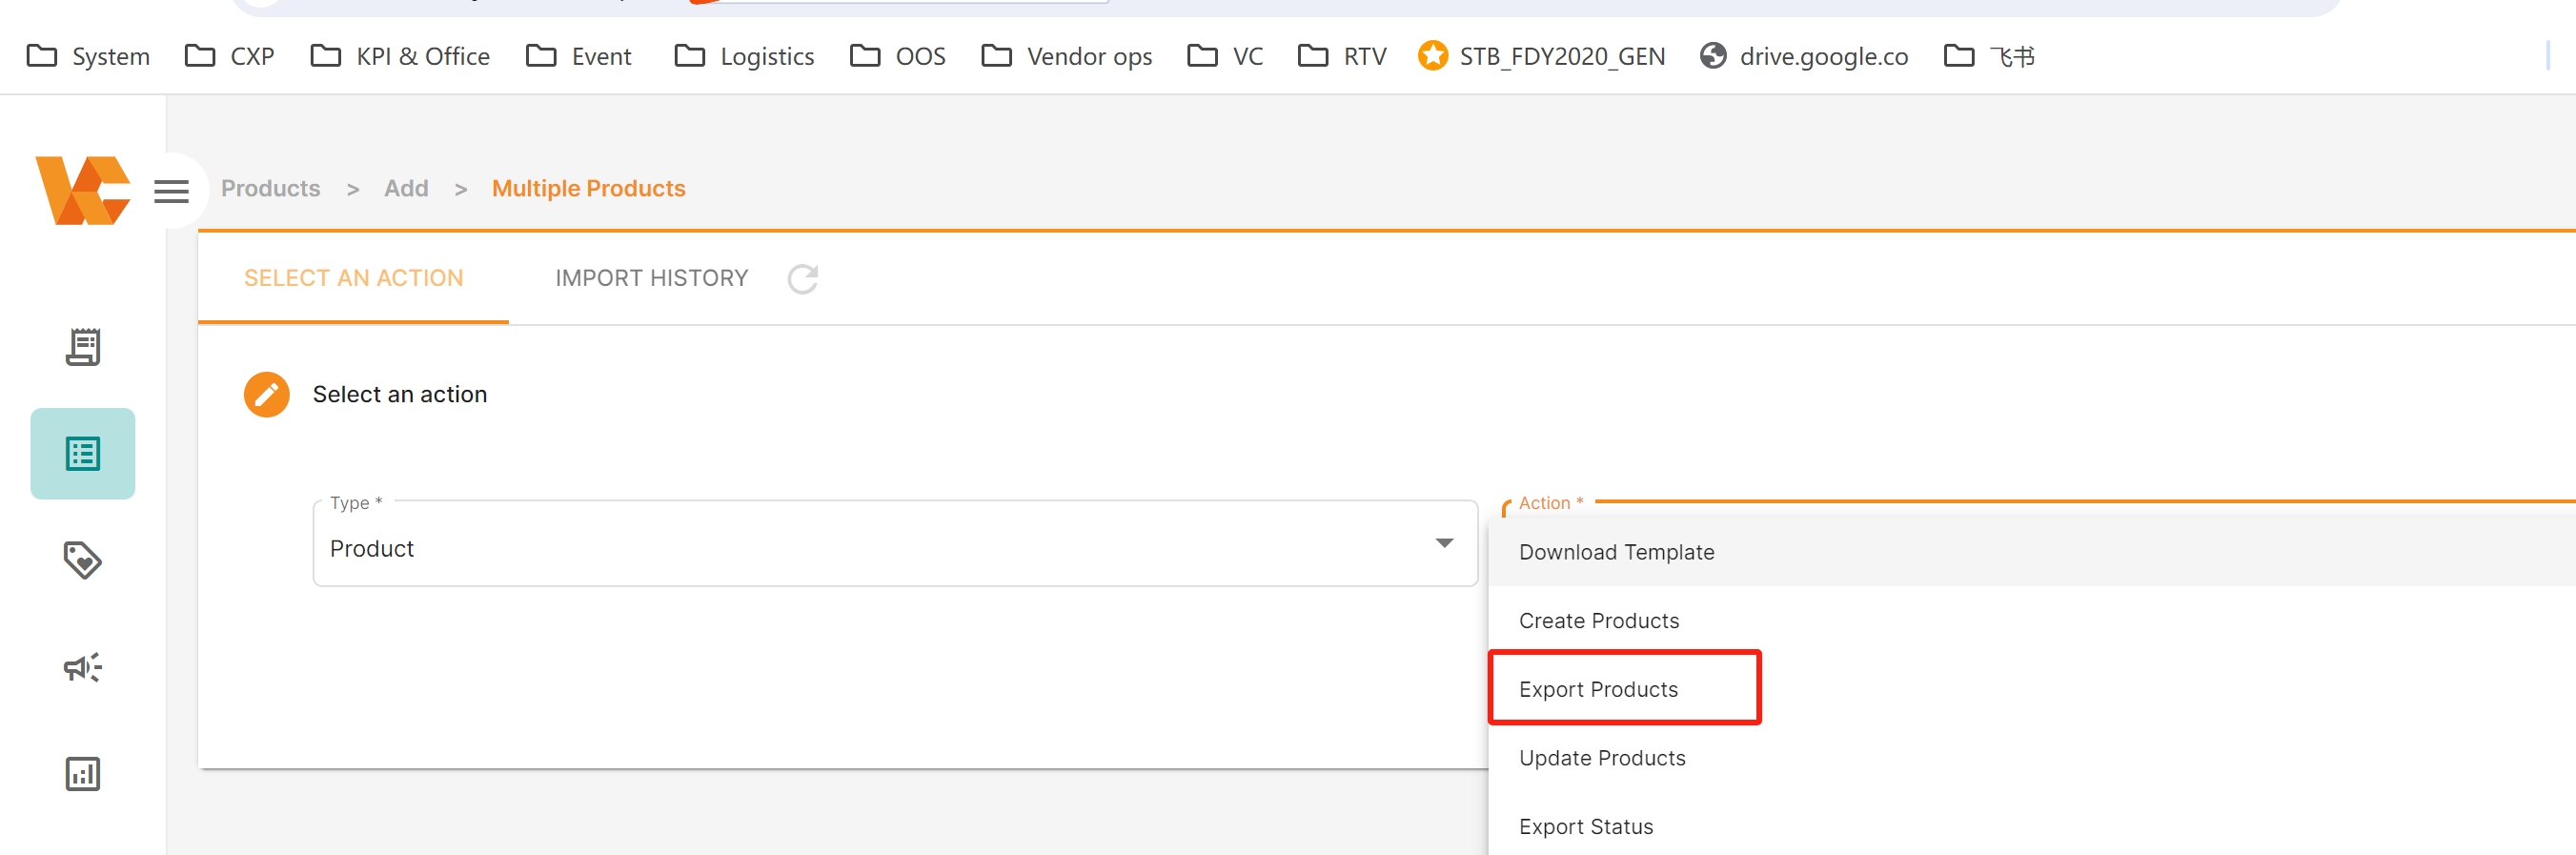
Task: Open the megaphone campaigns sidebar icon
Action: click(x=83, y=667)
